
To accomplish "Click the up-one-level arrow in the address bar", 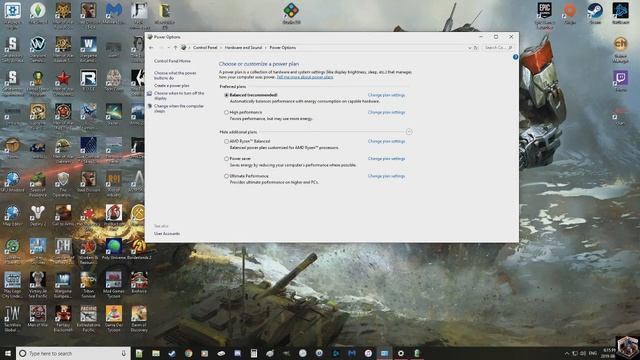I will [176, 48].
